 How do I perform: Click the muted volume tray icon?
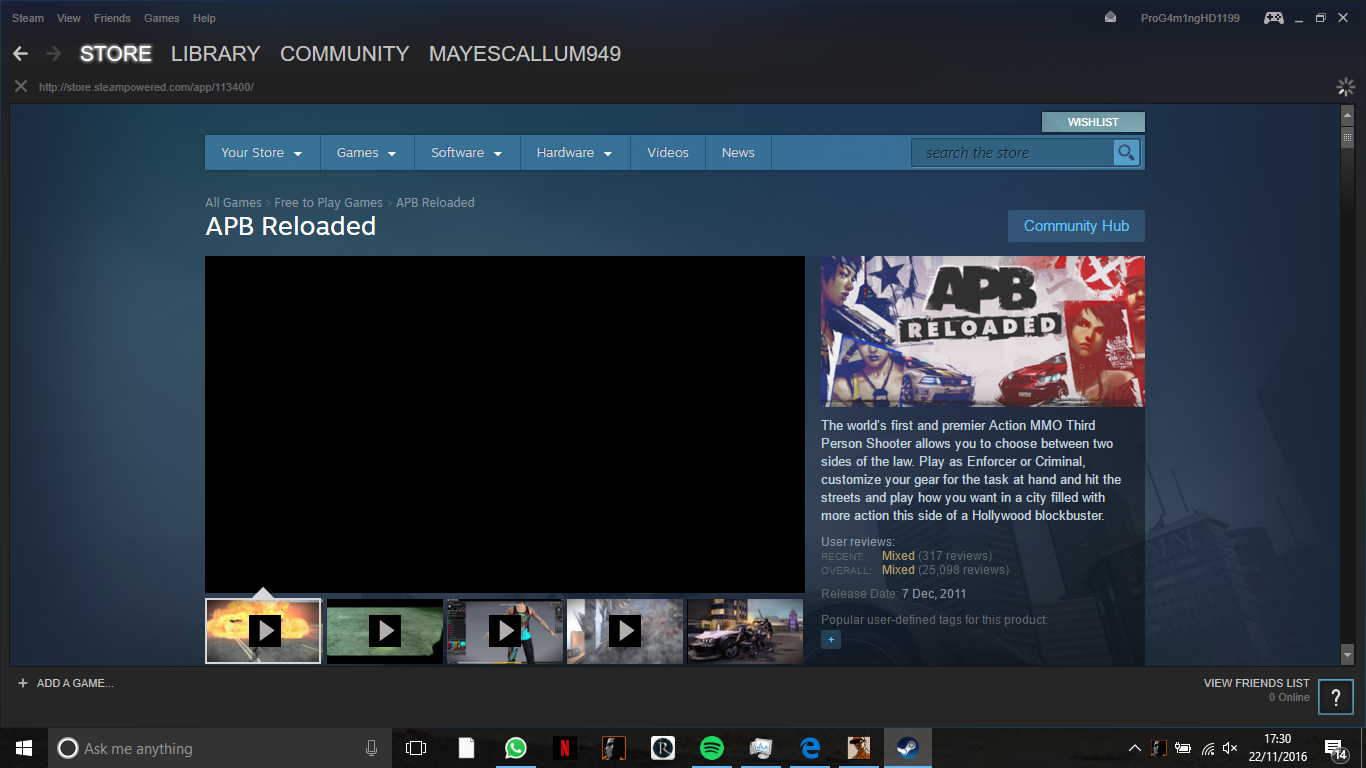pos(1231,748)
